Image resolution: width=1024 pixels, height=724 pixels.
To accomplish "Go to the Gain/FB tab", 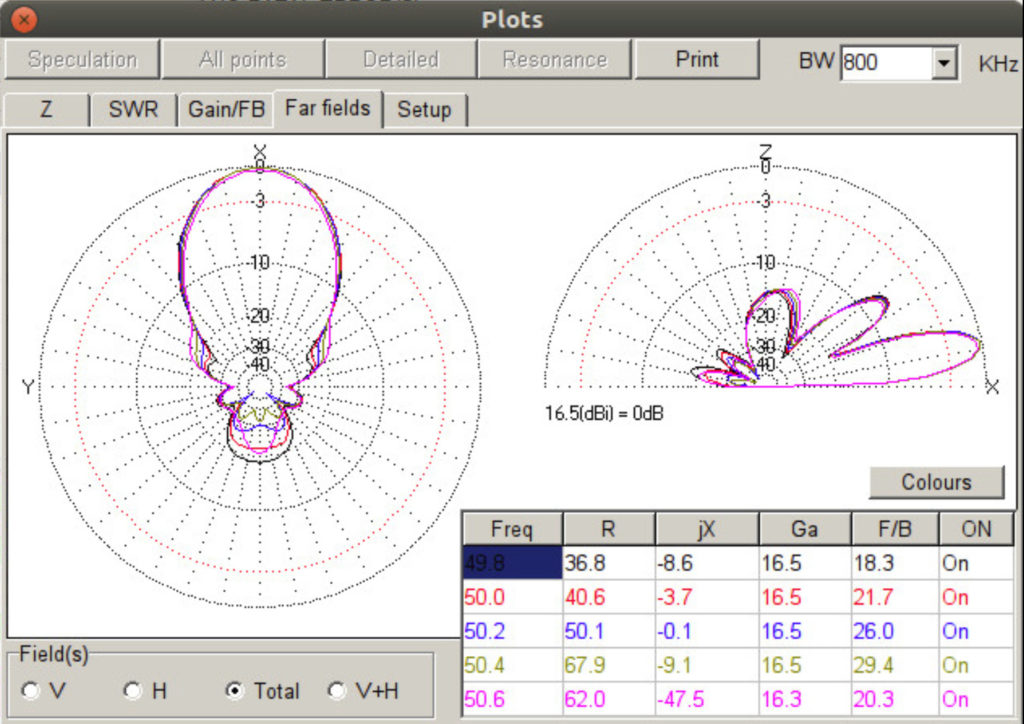I will click(x=226, y=110).
